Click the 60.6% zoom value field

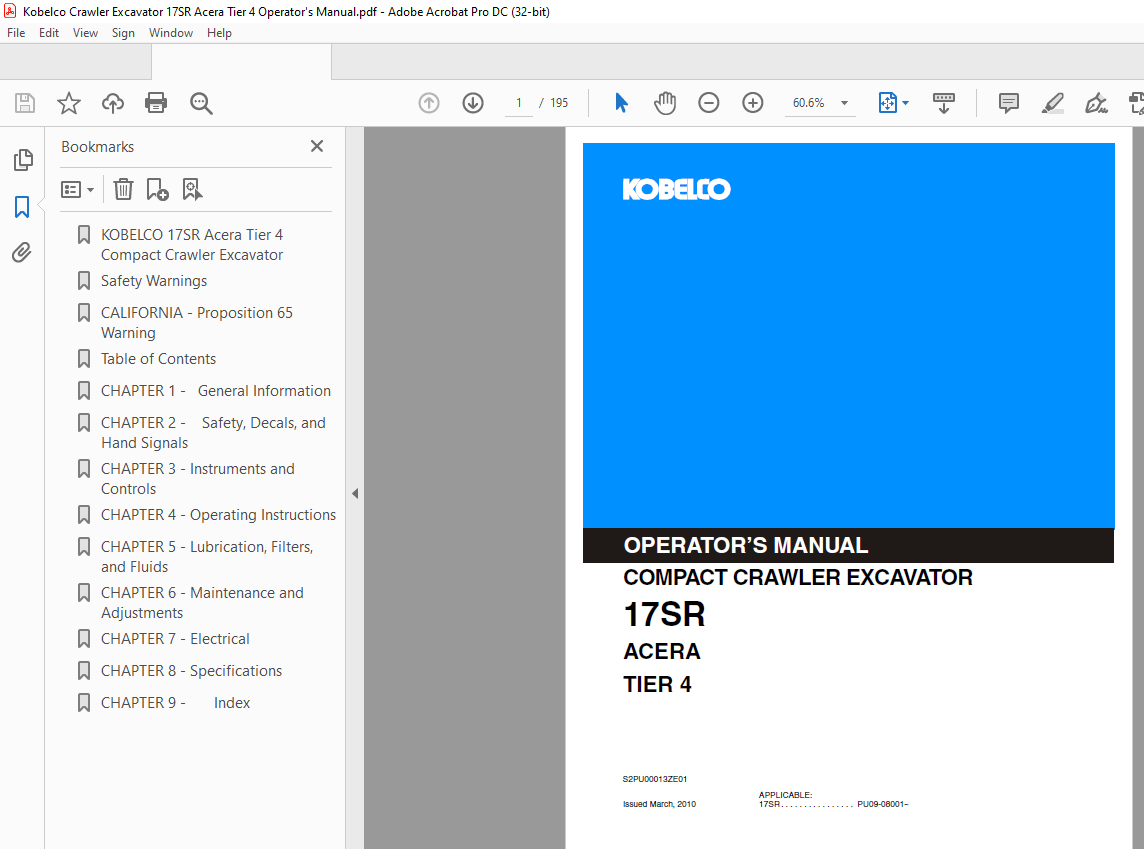[x=808, y=103]
